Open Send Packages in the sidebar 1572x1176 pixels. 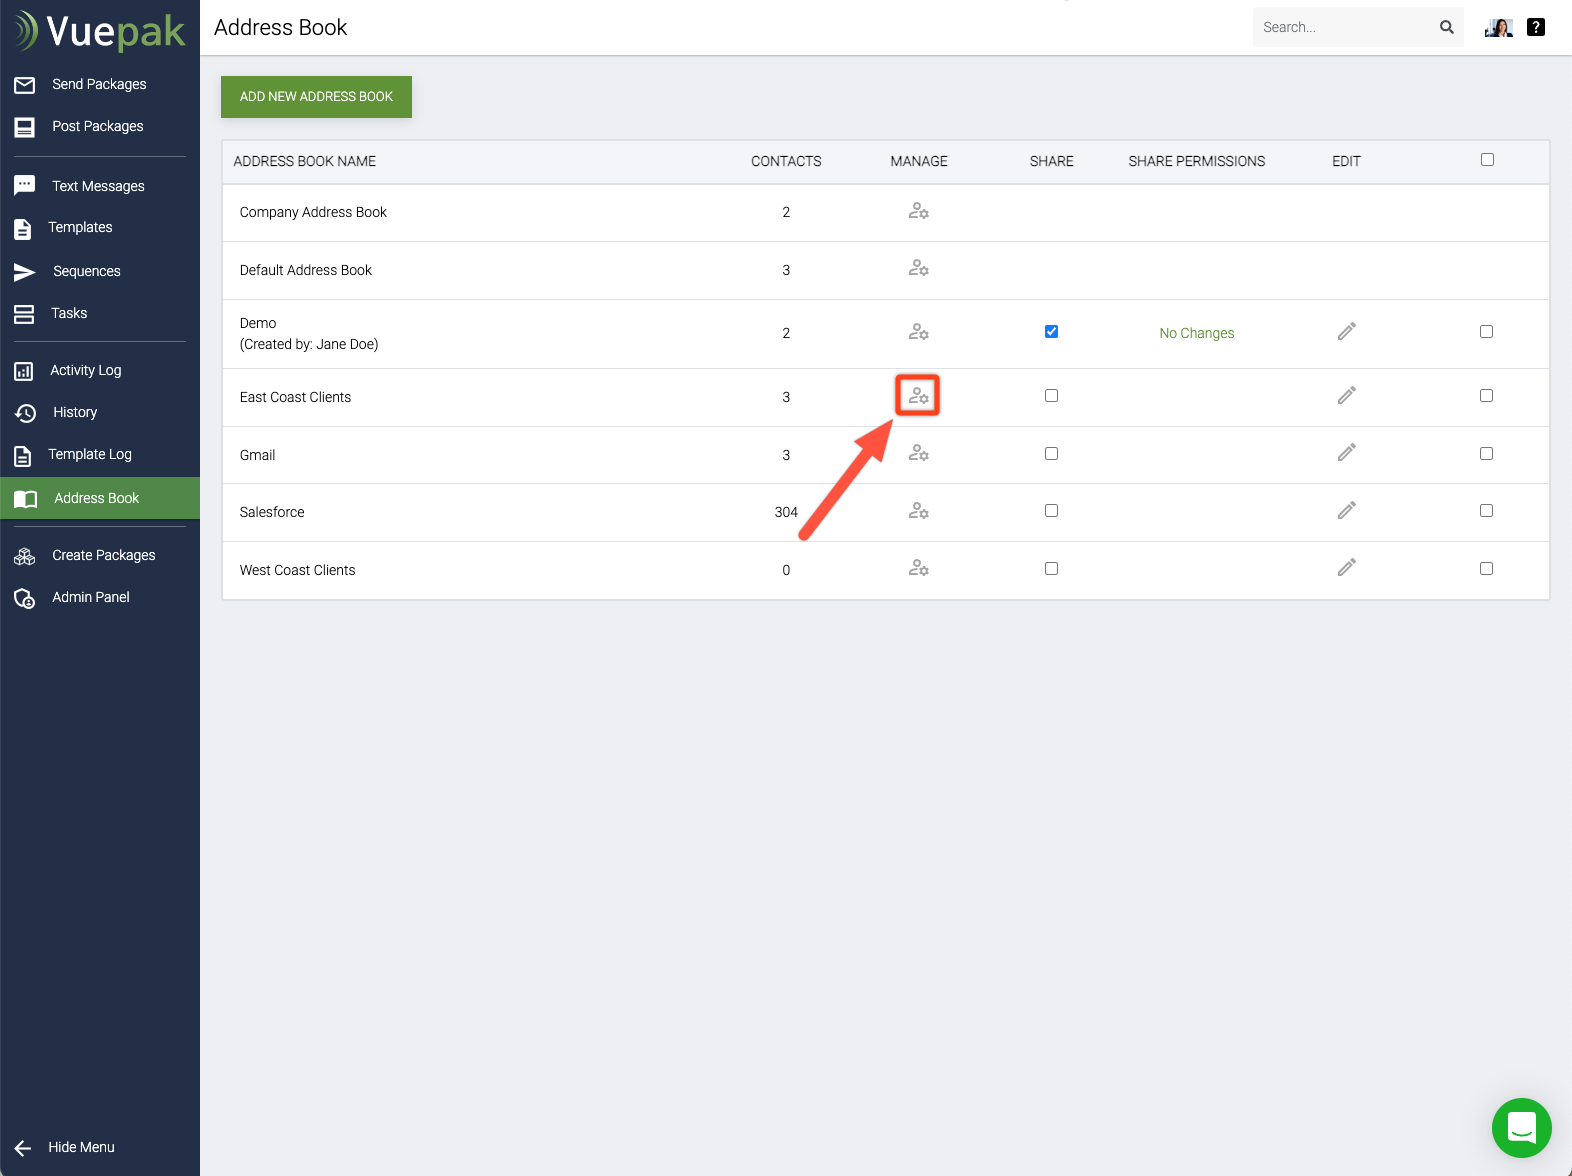(99, 84)
